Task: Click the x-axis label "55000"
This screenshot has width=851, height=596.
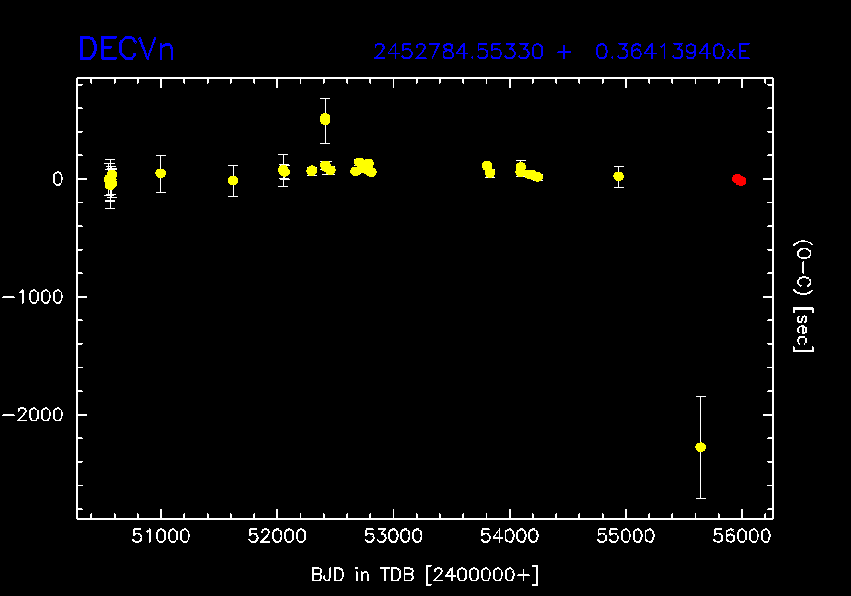Action: click(626, 538)
